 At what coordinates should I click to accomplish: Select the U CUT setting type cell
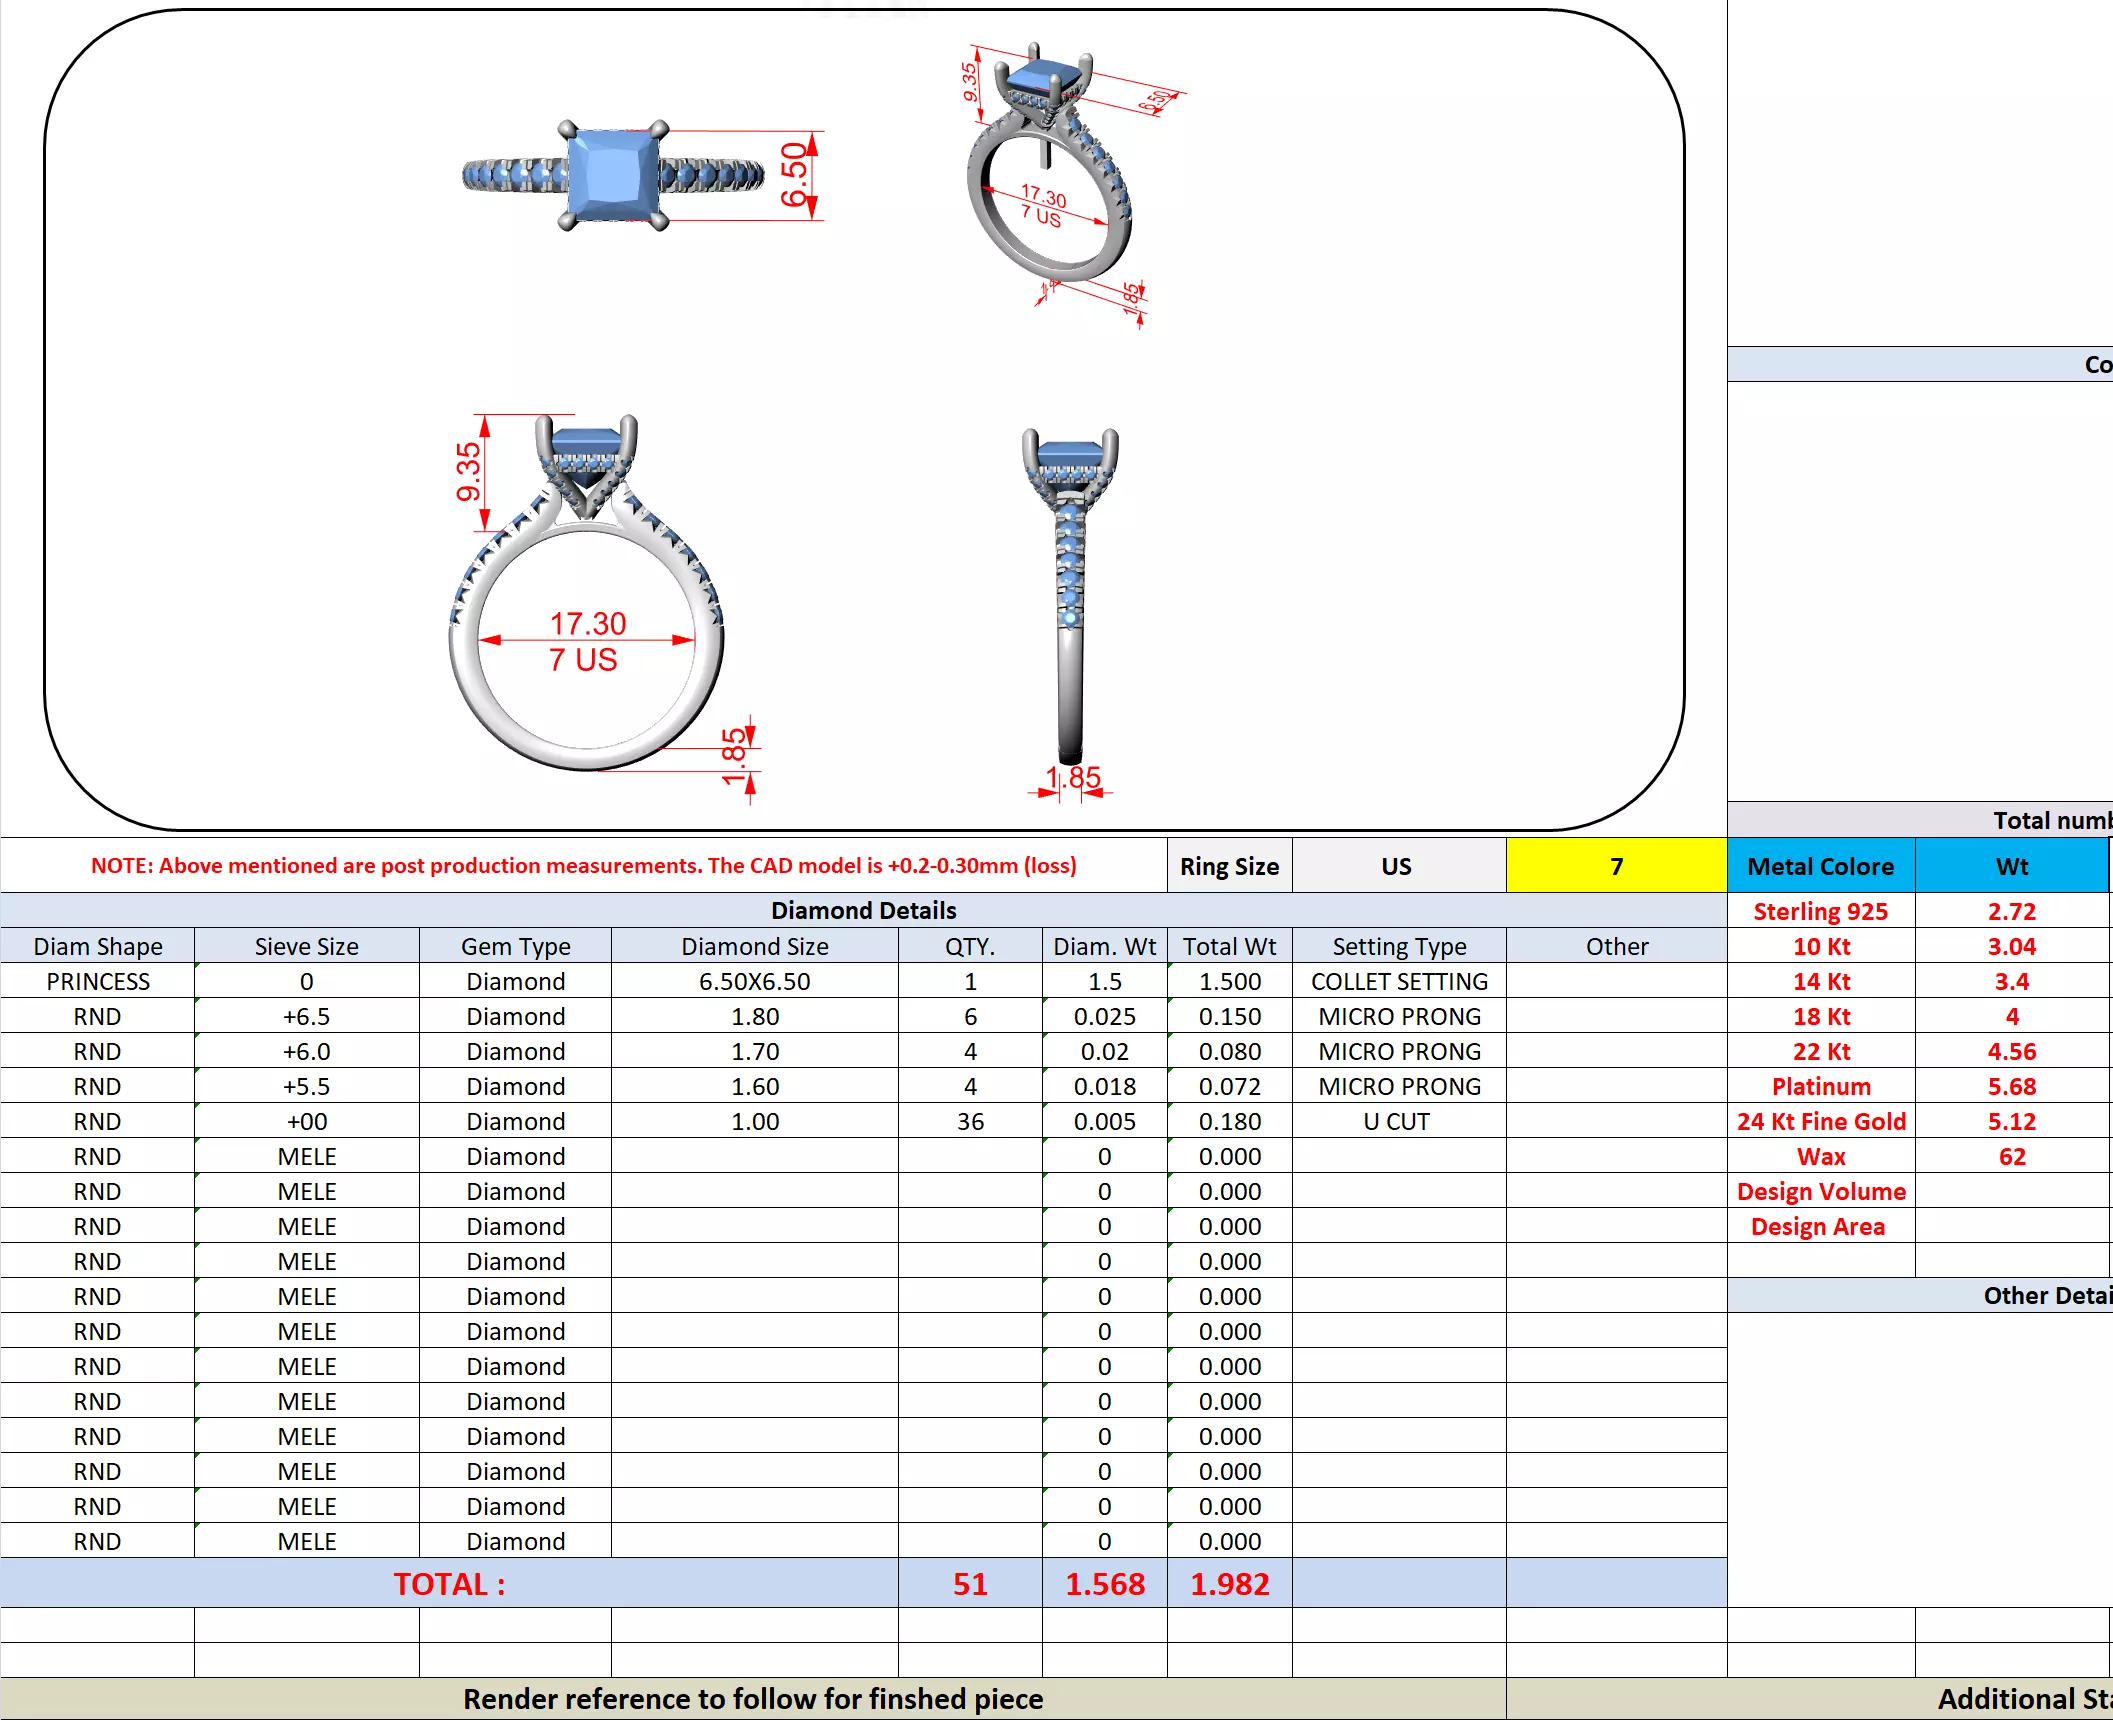(x=1396, y=1121)
